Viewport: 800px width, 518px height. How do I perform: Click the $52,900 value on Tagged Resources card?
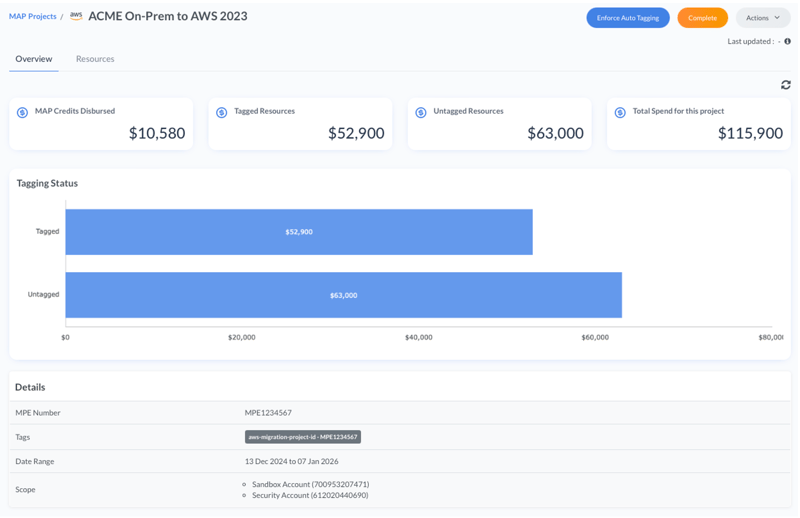click(356, 133)
